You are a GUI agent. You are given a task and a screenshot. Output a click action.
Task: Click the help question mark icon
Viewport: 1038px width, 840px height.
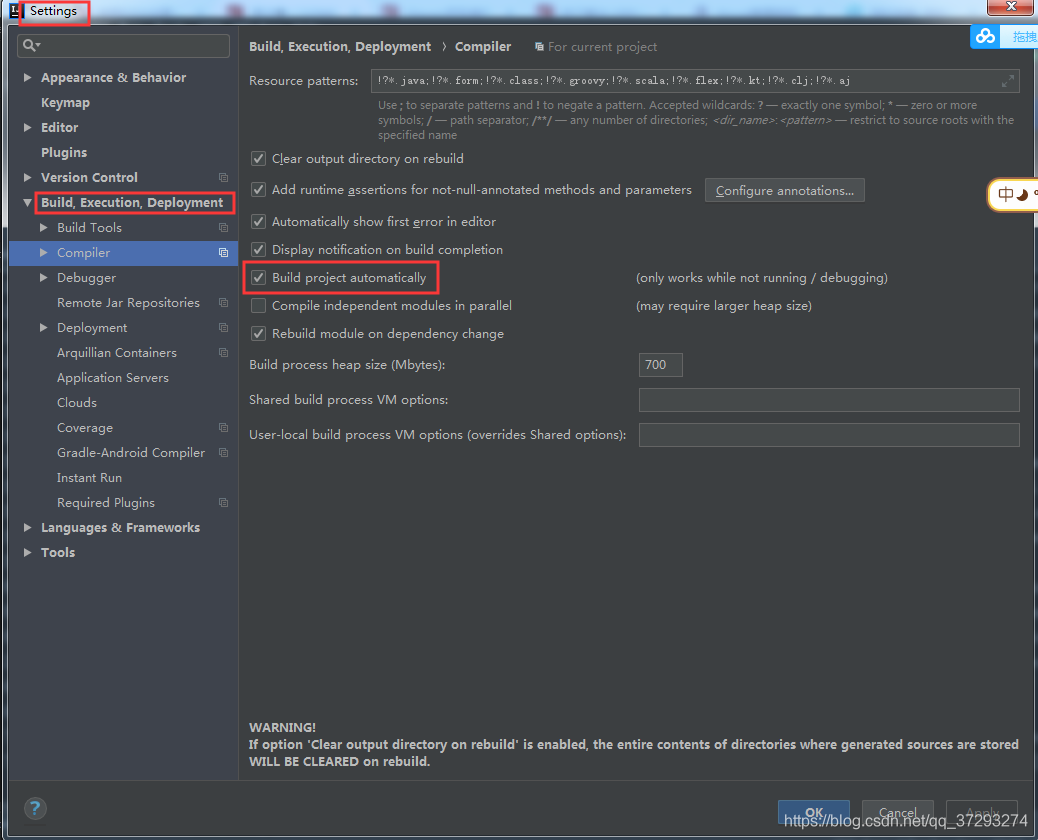(35, 808)
